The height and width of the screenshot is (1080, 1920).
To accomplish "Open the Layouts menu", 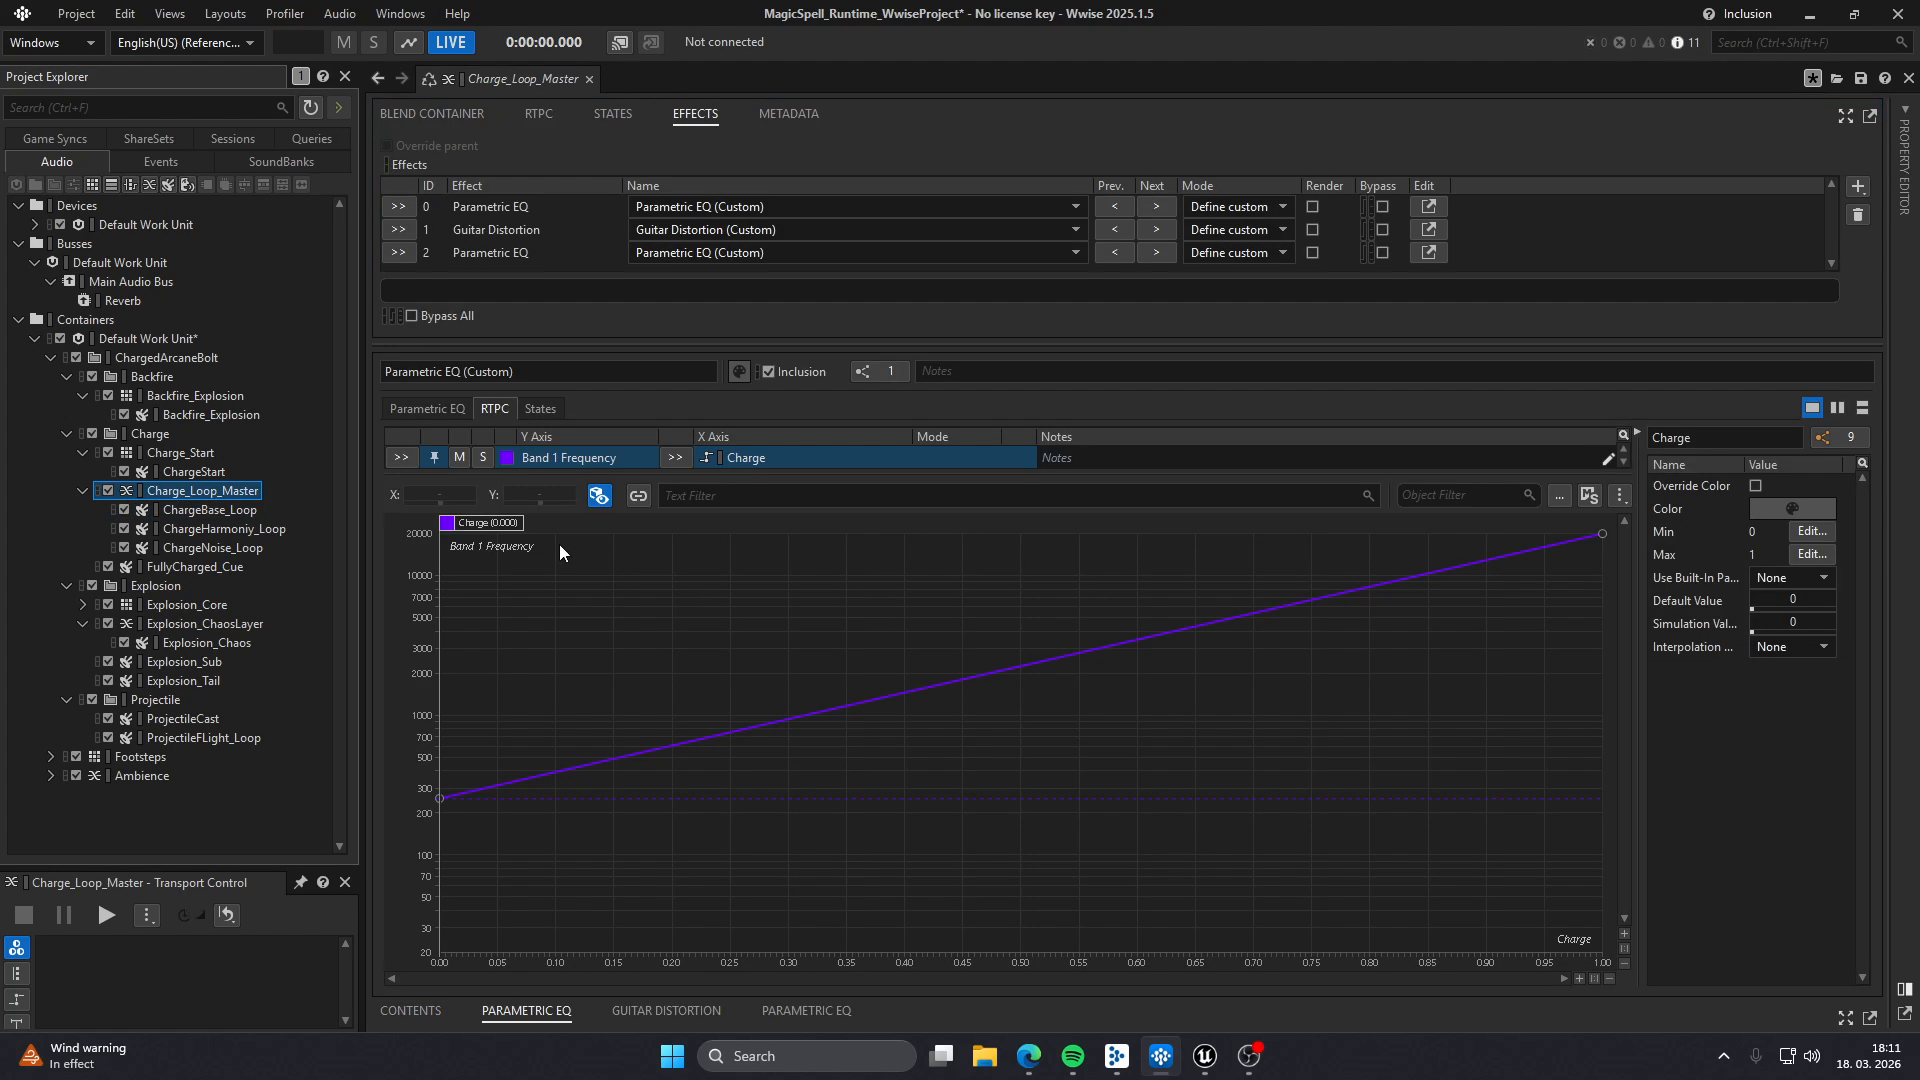I will coord(225,14).
